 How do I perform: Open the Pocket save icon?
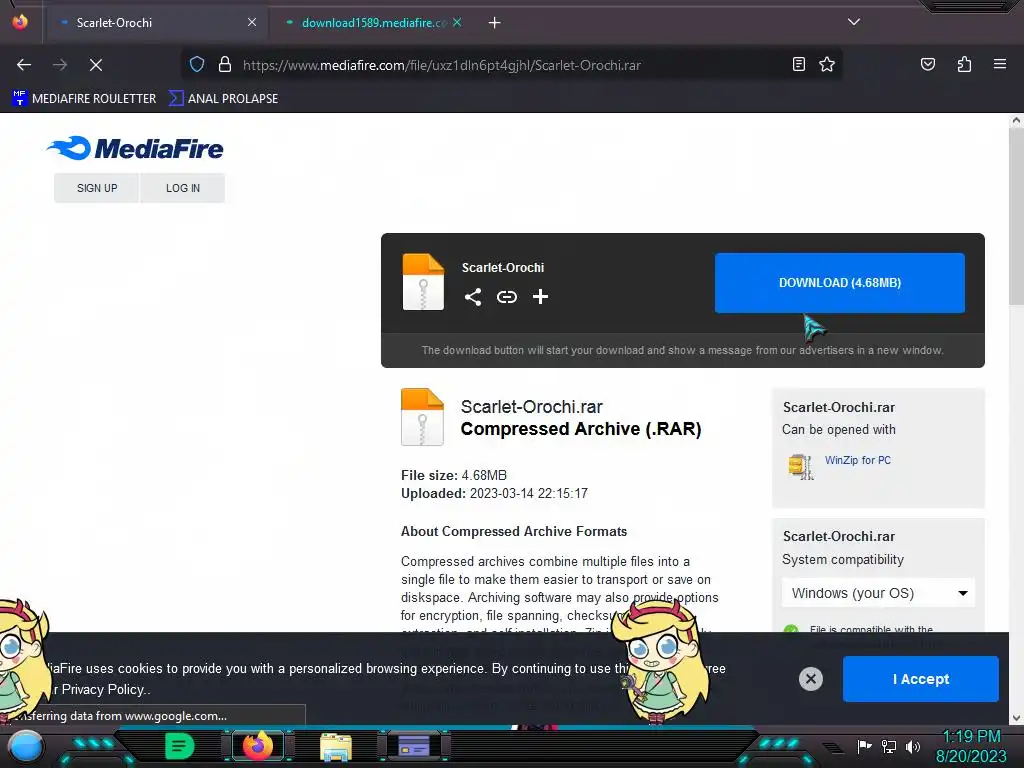click(928, 64)
